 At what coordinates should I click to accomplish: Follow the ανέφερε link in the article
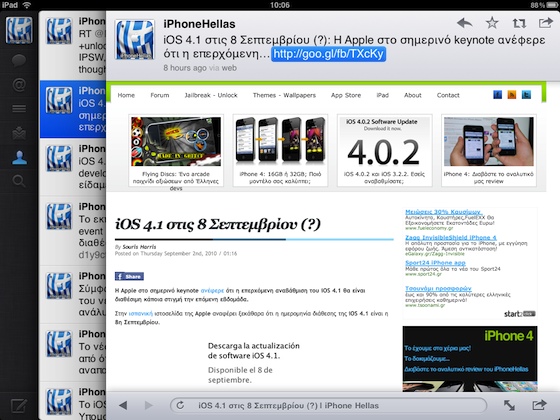pyautogui.click(x=212, y=291)
